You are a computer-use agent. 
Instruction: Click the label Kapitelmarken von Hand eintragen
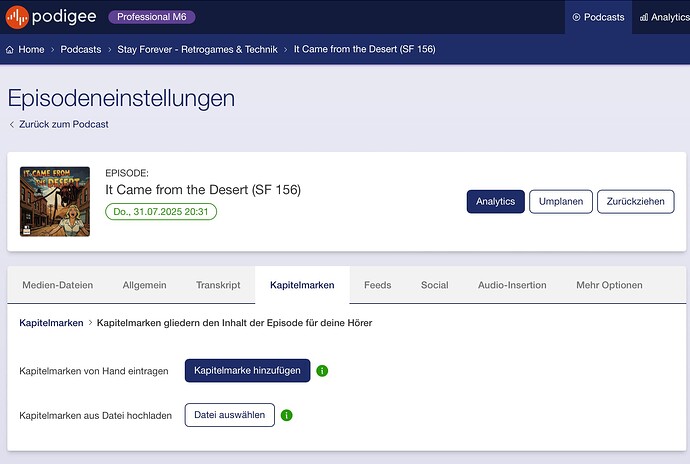(94, 371)
